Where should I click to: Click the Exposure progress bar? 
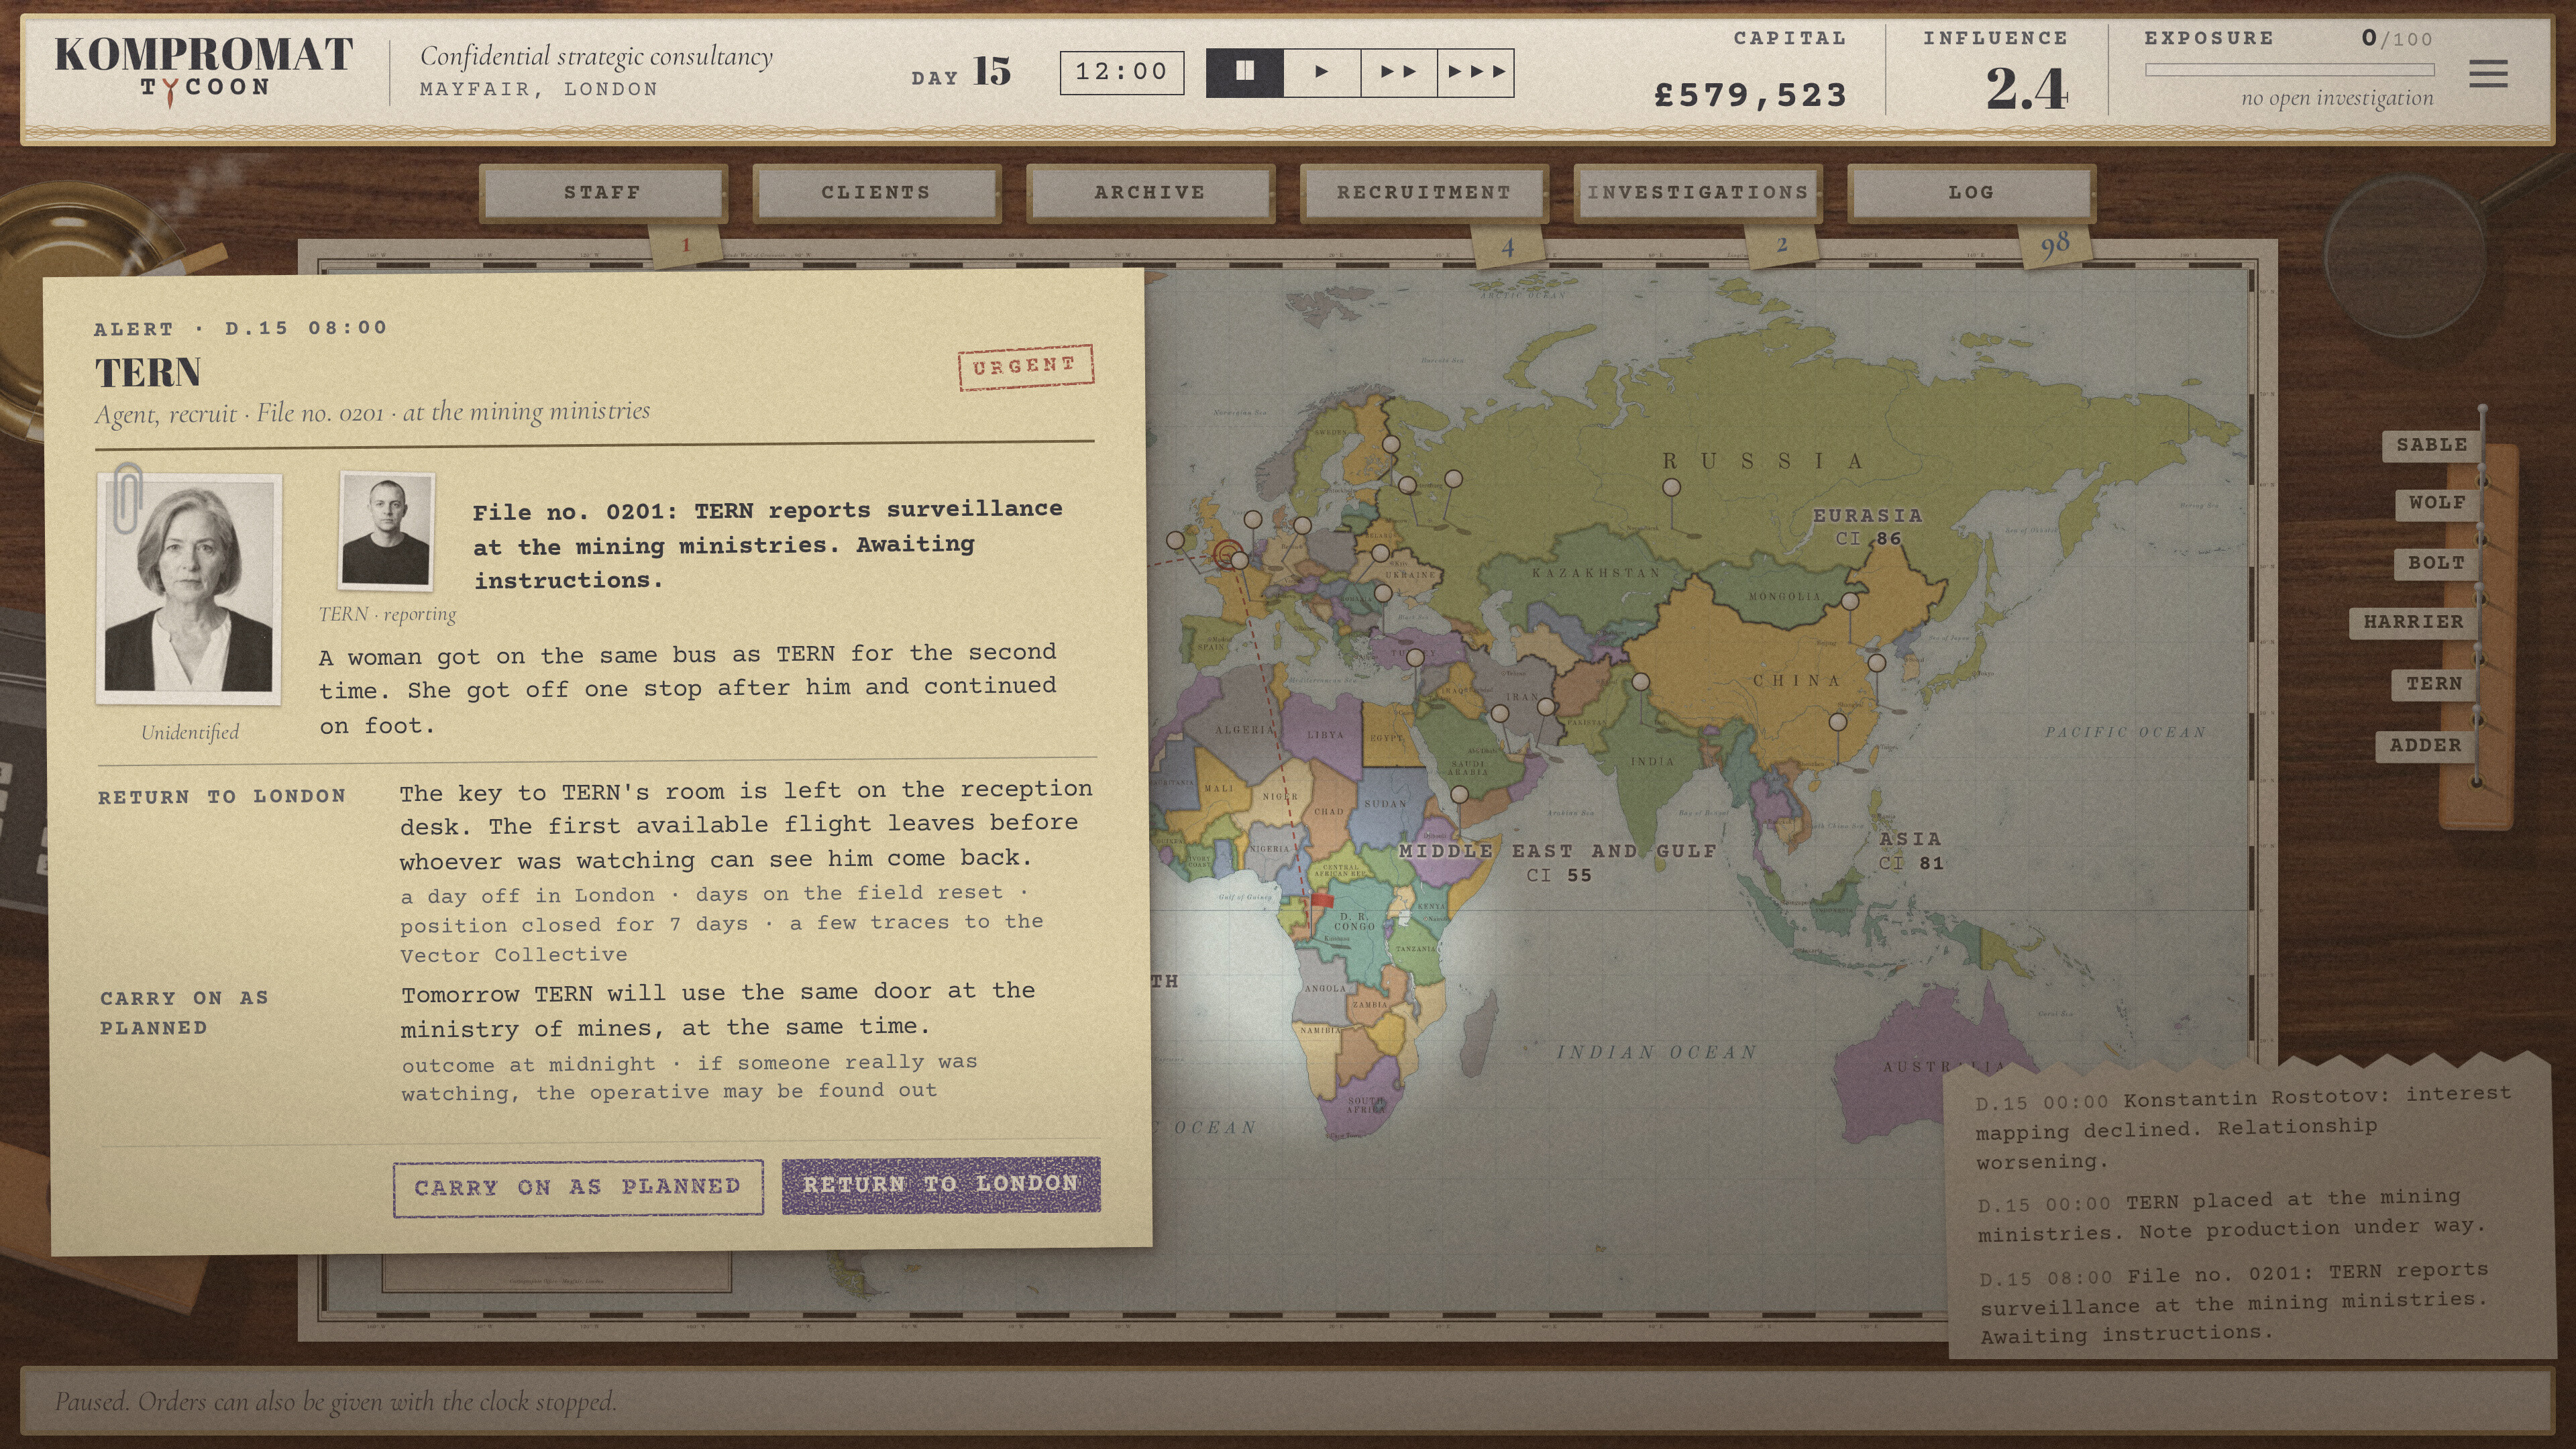2290,70
